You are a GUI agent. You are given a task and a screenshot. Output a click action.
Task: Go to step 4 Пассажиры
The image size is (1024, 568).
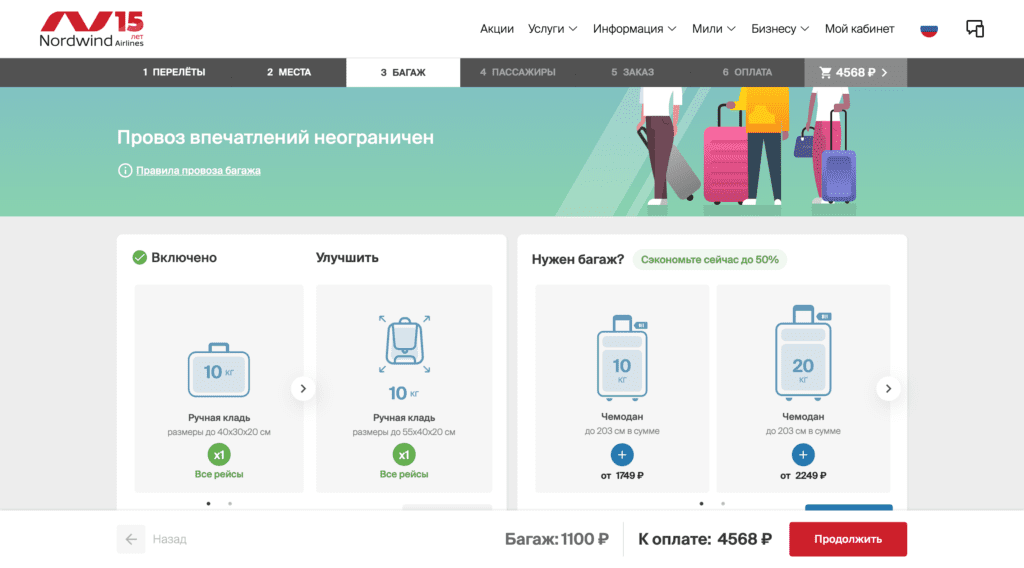click(518, 72)
